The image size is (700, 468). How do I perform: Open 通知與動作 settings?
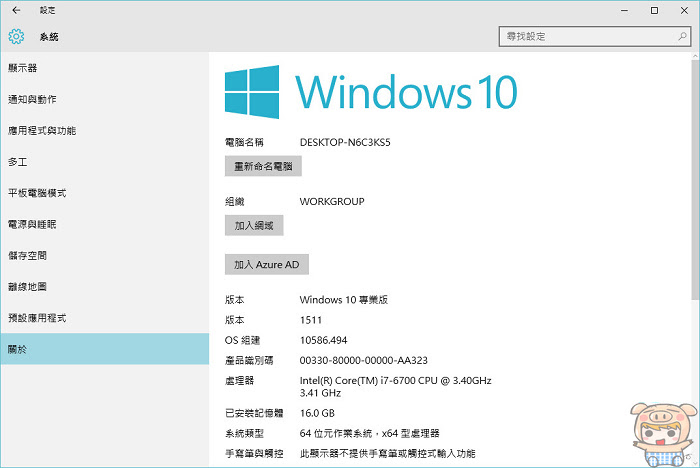click(105, 100)
